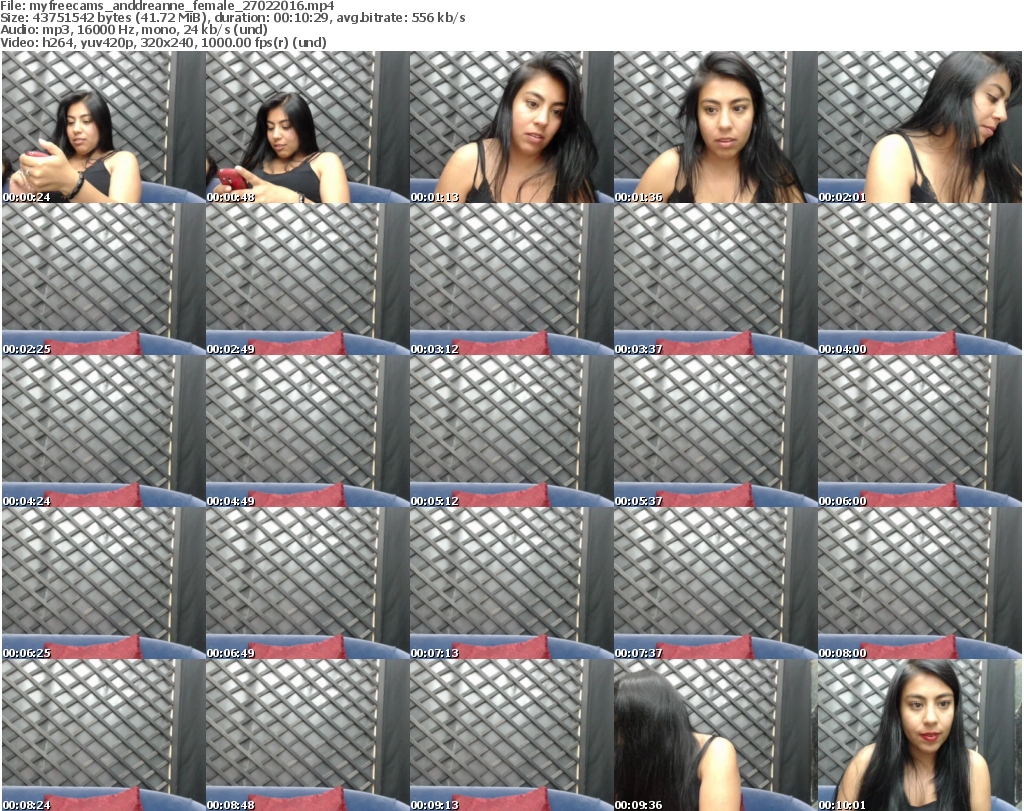
Task: Click the 00:03:37 thumbnail
Action: (x=716, y=279)
